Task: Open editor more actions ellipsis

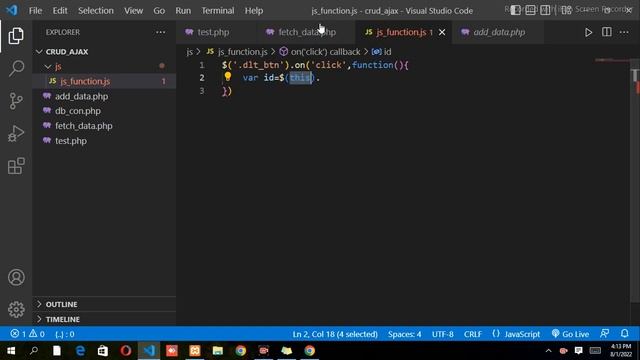Action: point(624,32)
